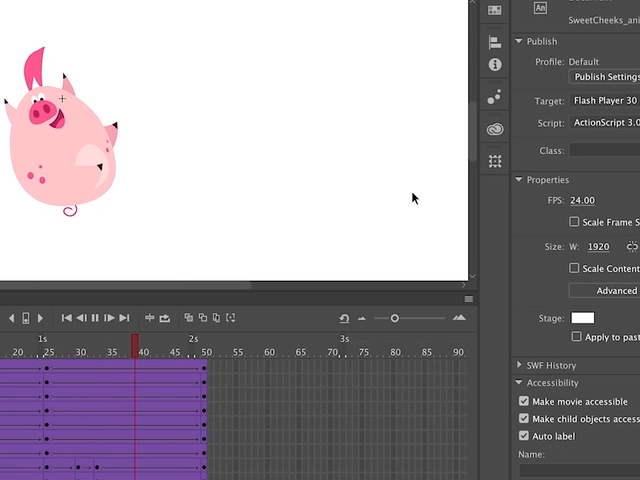The image size is (640, 480).
Task: Go to last frame
Action: 124,318
